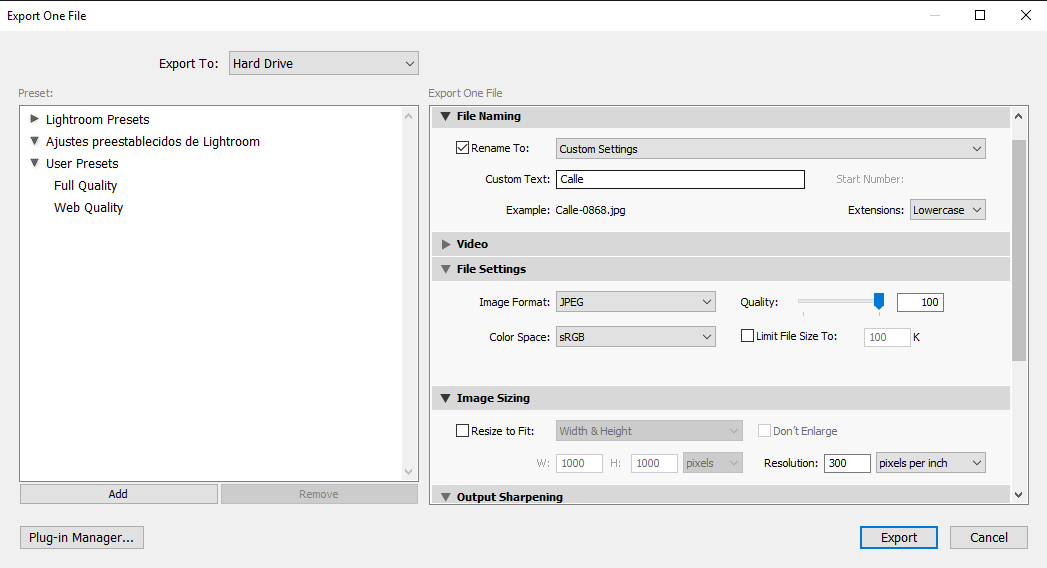Collapse the Output Sharpening section
1047x568 pixels.
click(445, 497)
